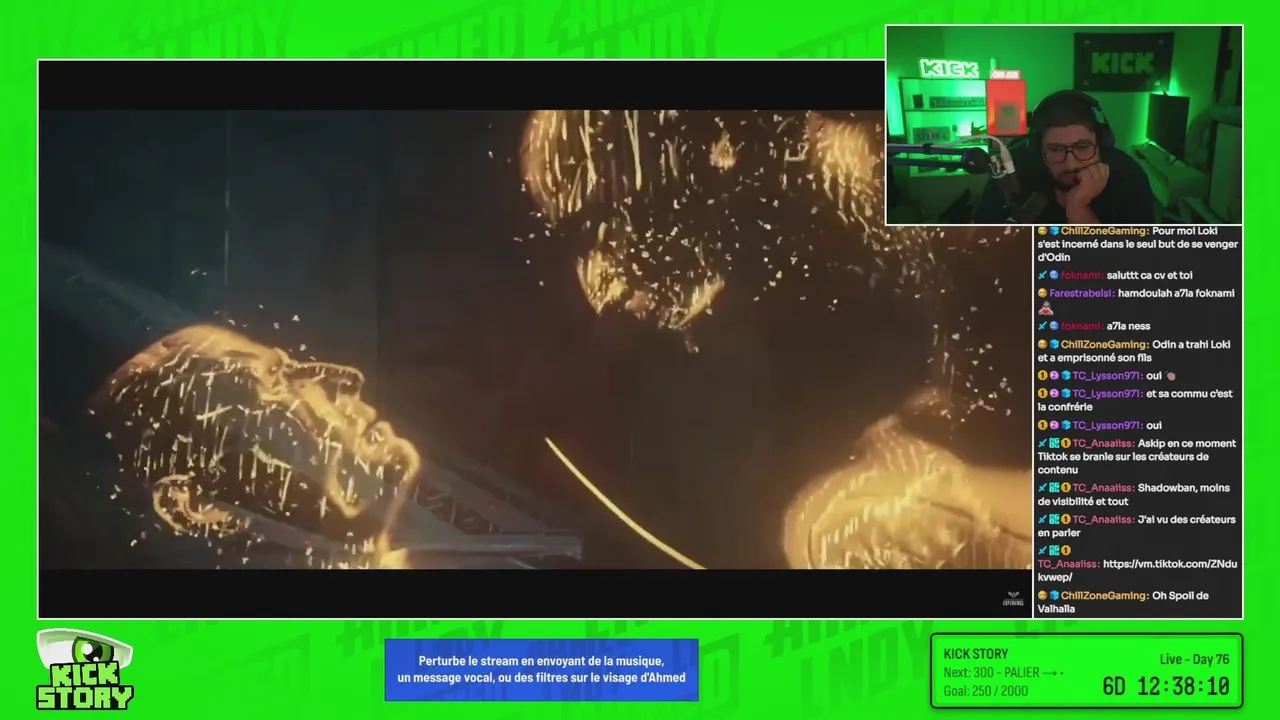The width and height of the screenshot is (1280, 720).
Task: Click the clapping emoji after TC_Lysson971's oui
Action: [1171, 376]
